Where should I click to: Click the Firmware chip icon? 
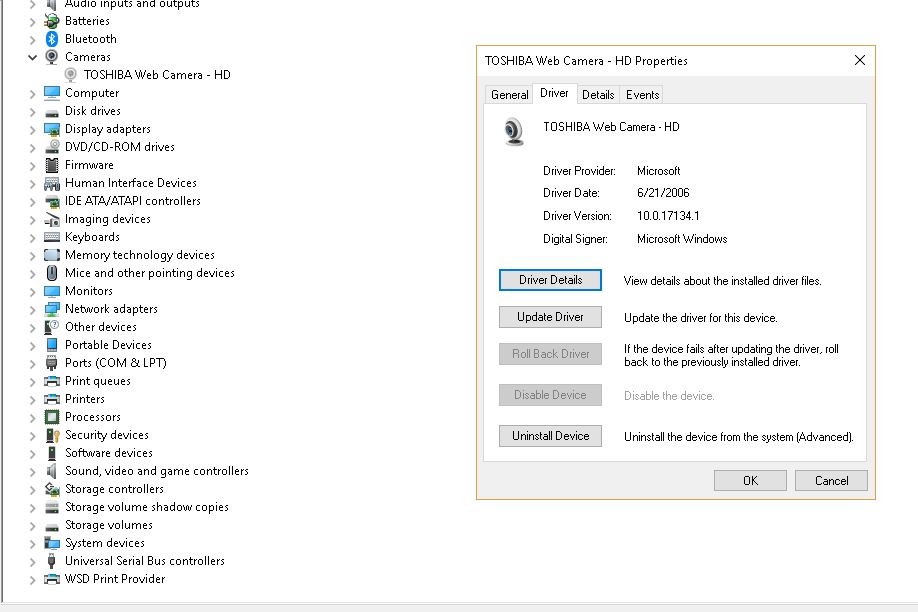[52, 165]
